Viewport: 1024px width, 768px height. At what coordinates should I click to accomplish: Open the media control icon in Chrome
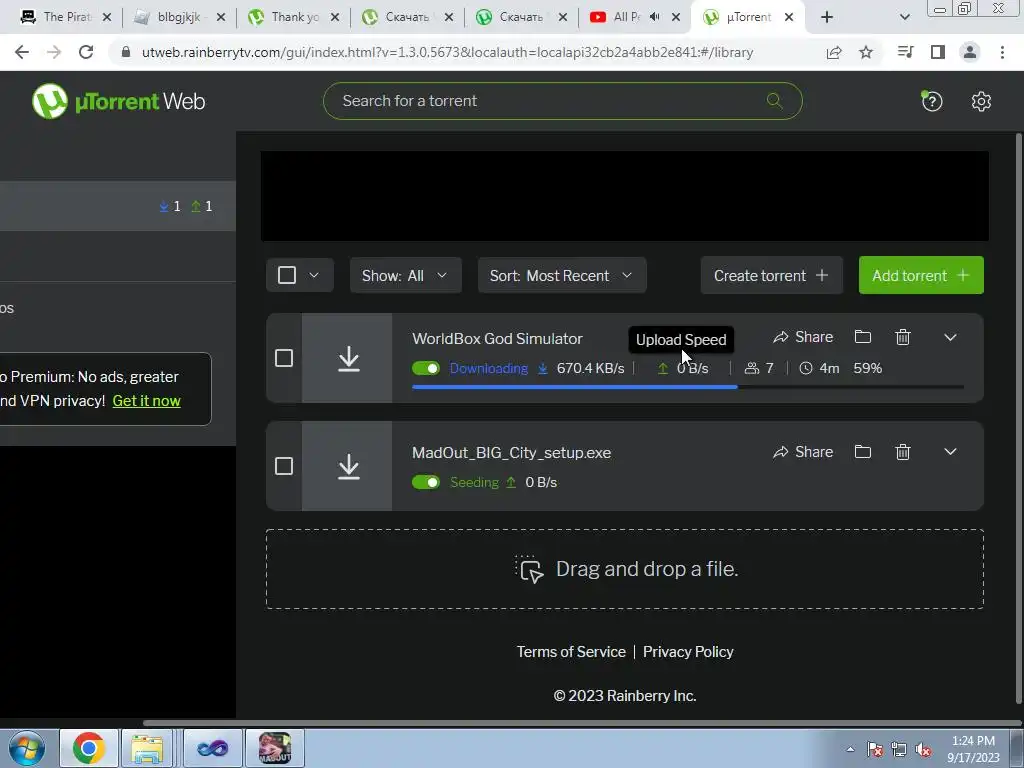pyautogui.click(x=905, y=52)
